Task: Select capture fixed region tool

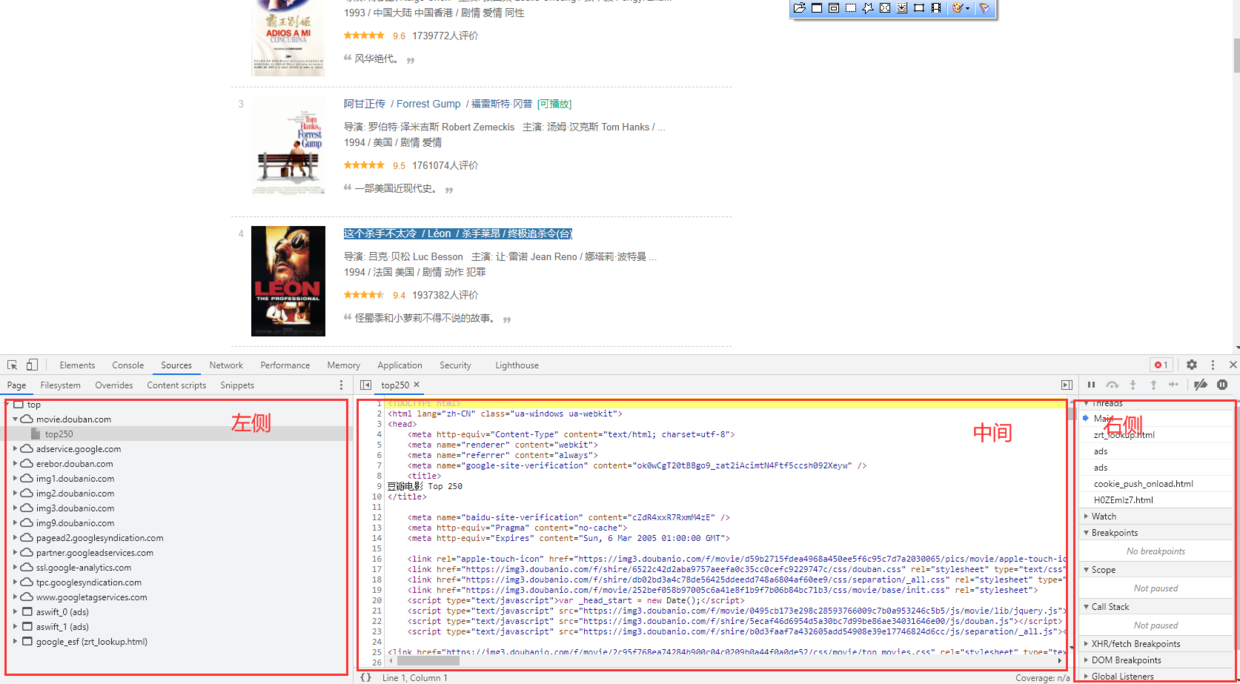Action: (919, 8)
